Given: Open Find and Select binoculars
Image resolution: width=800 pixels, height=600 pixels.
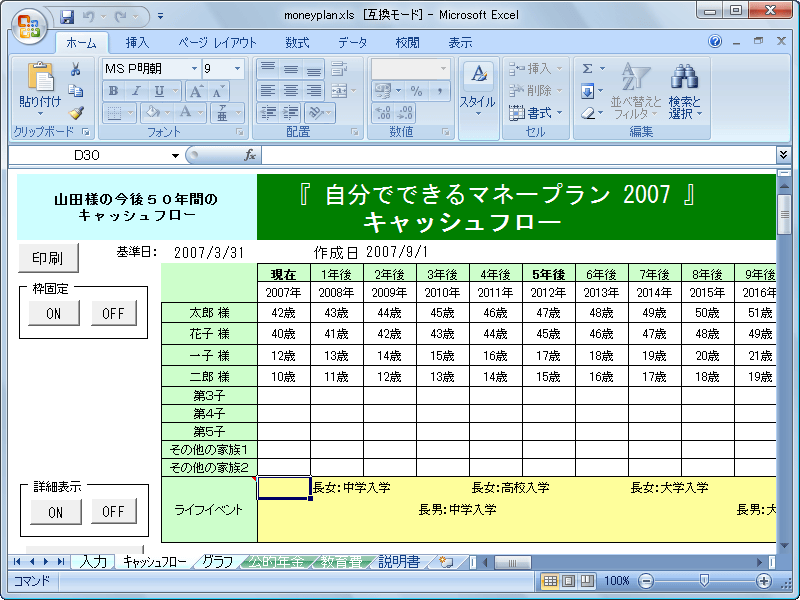Looking at the screenshot, I should [685, 90].
